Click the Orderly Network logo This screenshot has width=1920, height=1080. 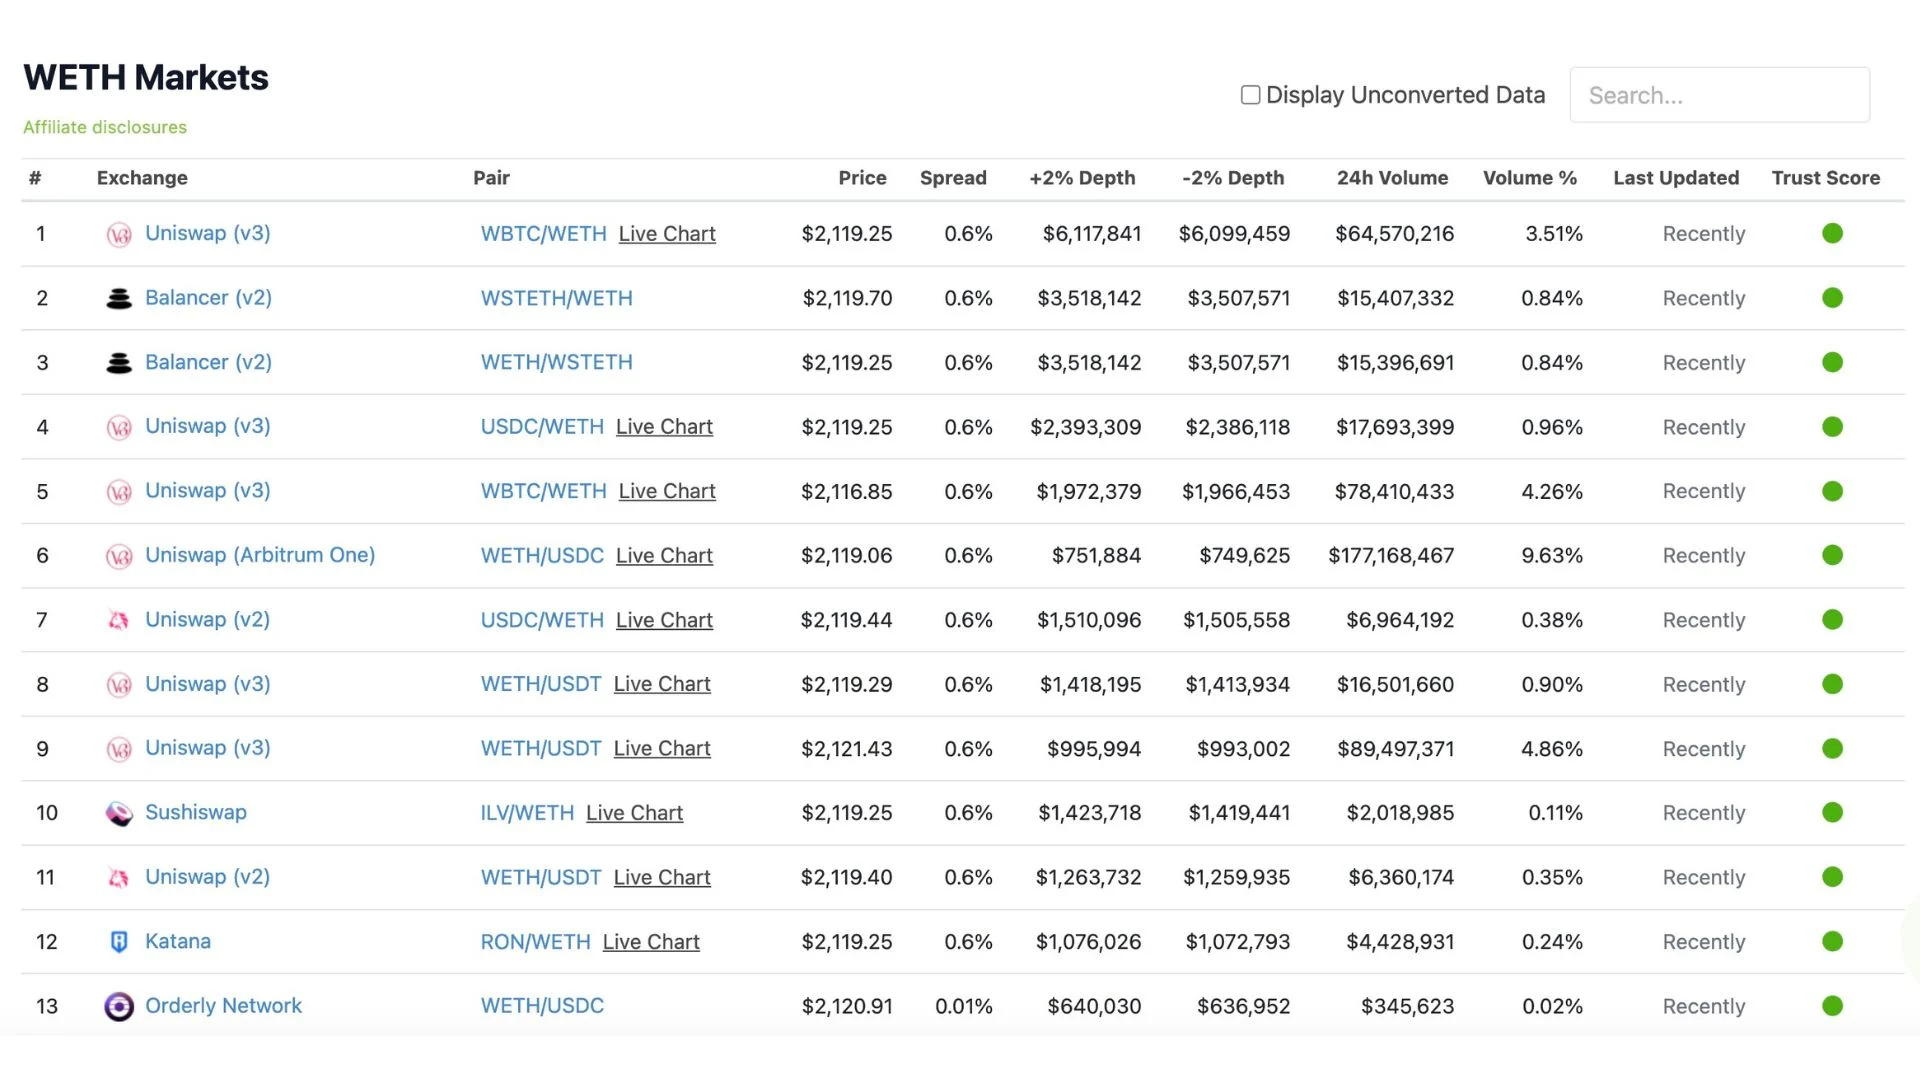[119, 1006]
